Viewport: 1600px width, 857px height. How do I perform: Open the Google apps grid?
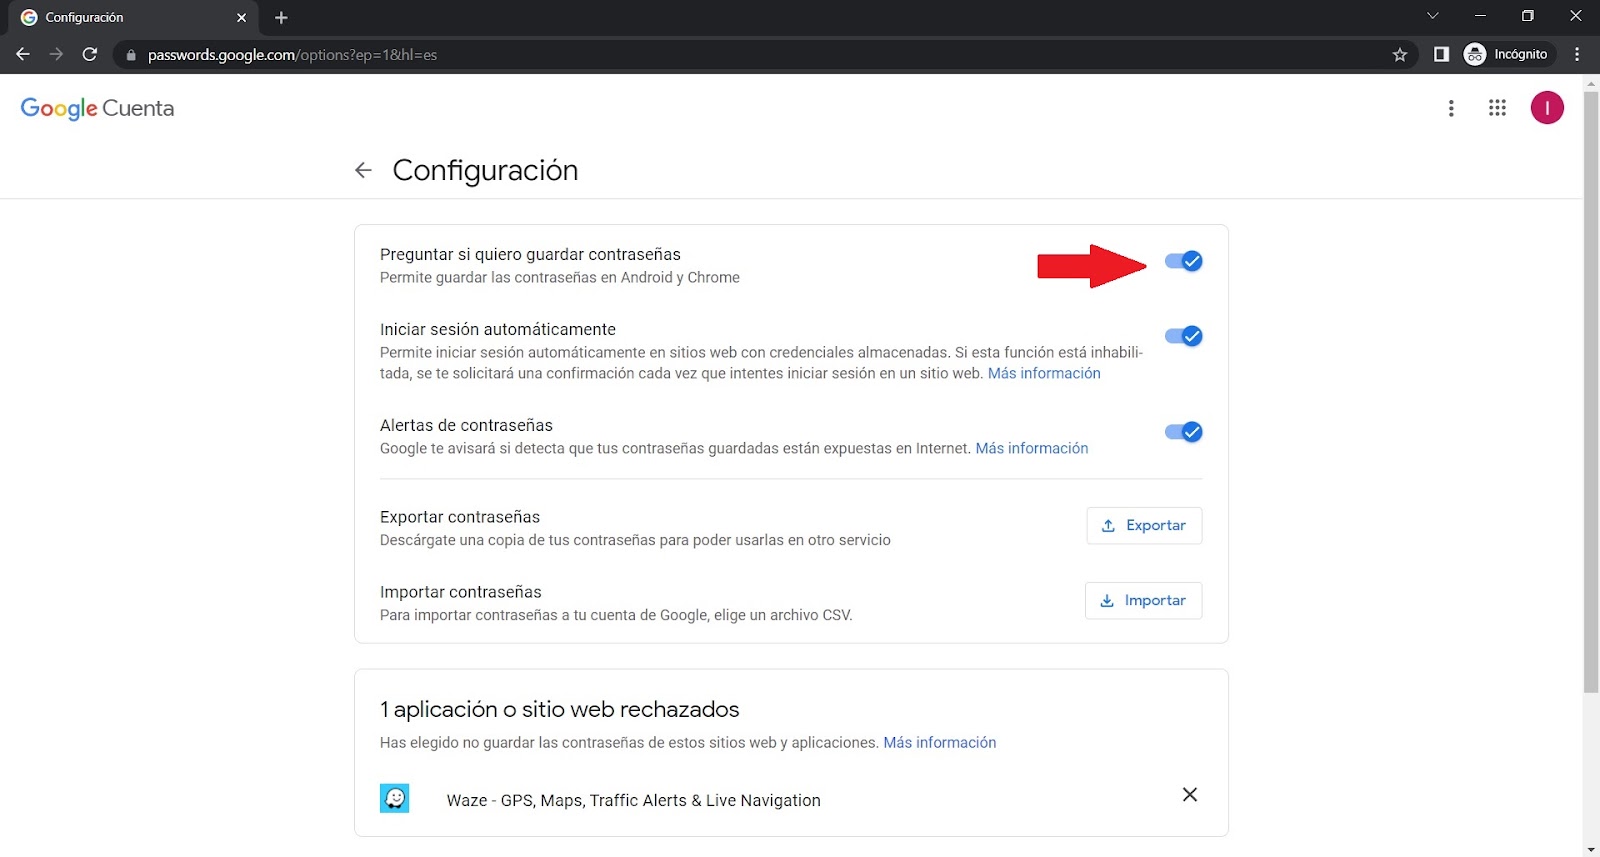1497,108
